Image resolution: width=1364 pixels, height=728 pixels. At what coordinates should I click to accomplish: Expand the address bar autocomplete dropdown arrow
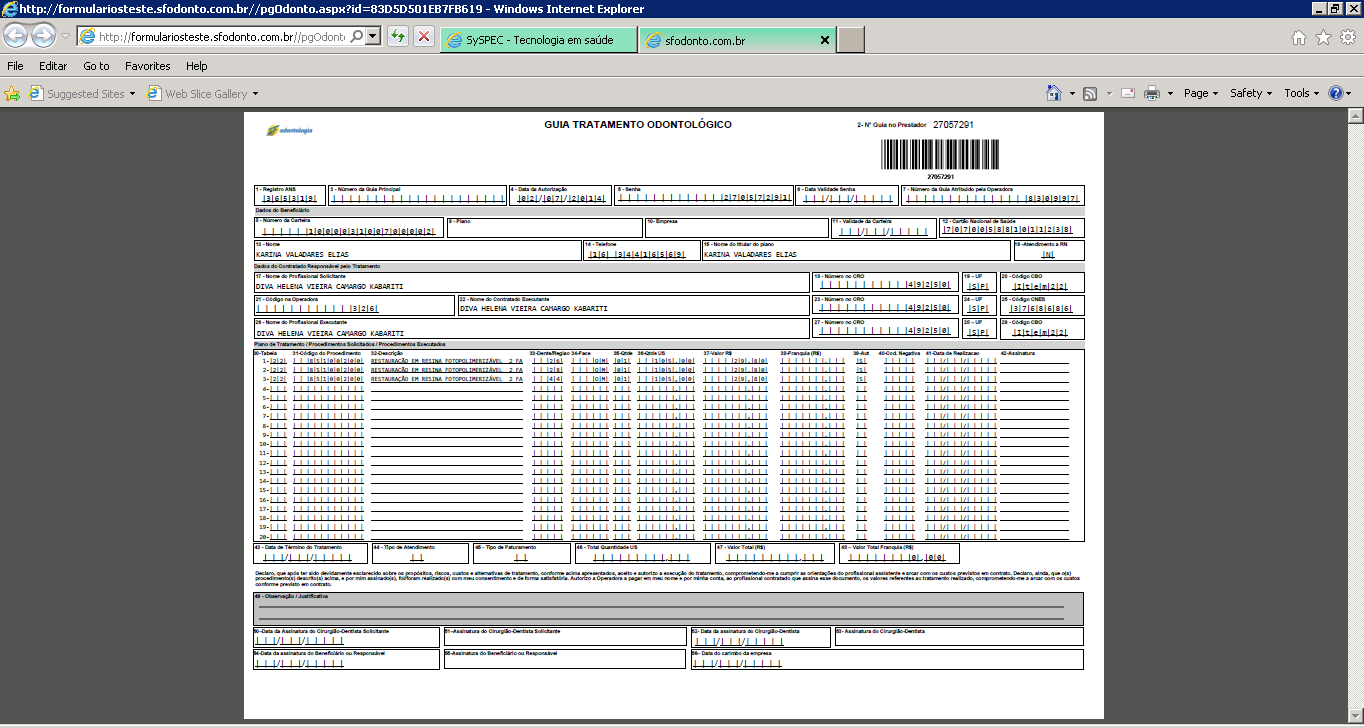[x=374, y=36]
